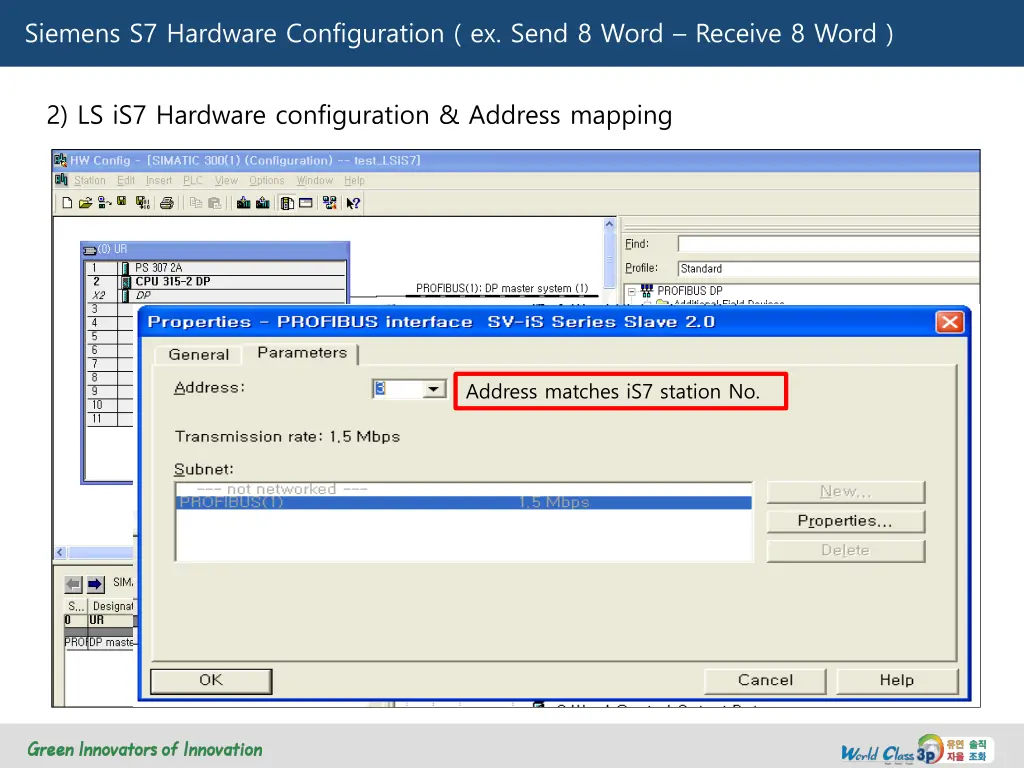The image size is (1024, 768).
Task: Click the Delete subnet button
Action: tap(846, 551)
